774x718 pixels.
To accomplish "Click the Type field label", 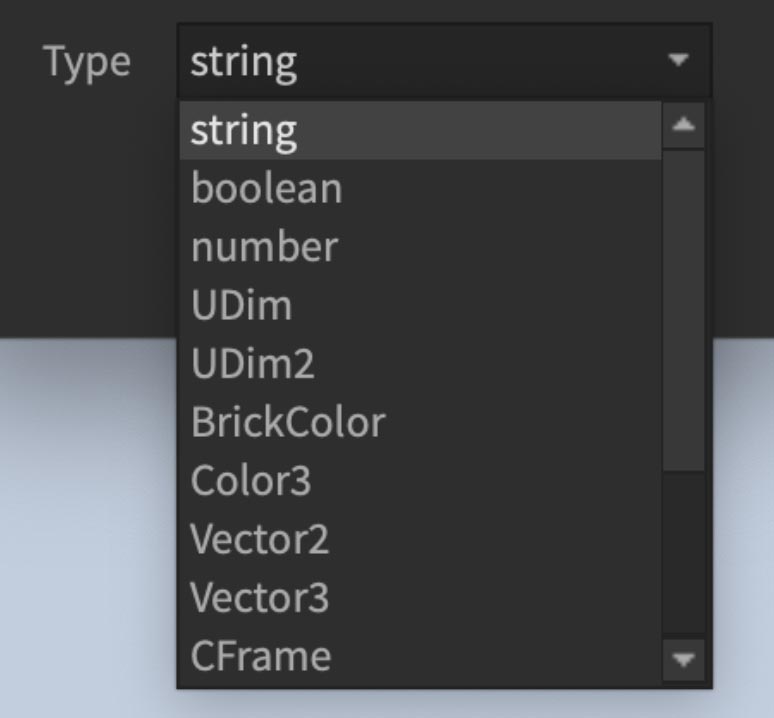I will 87,63.
